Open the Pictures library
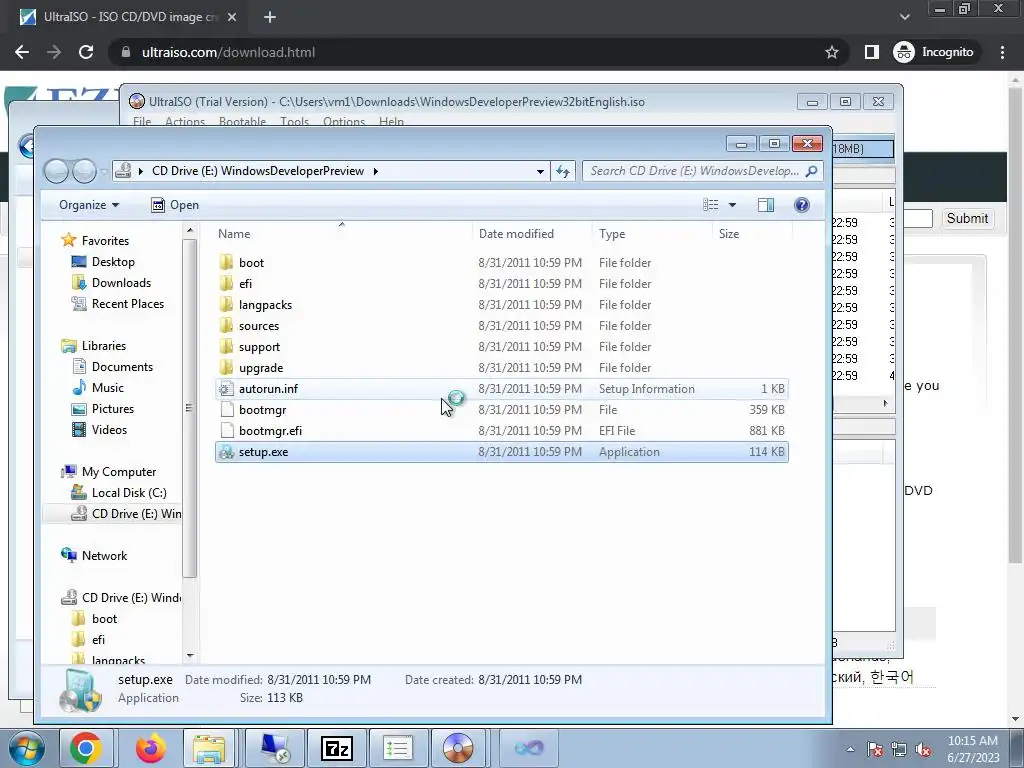The width and height of the screenshot is (1024, 768). point(112,409)
